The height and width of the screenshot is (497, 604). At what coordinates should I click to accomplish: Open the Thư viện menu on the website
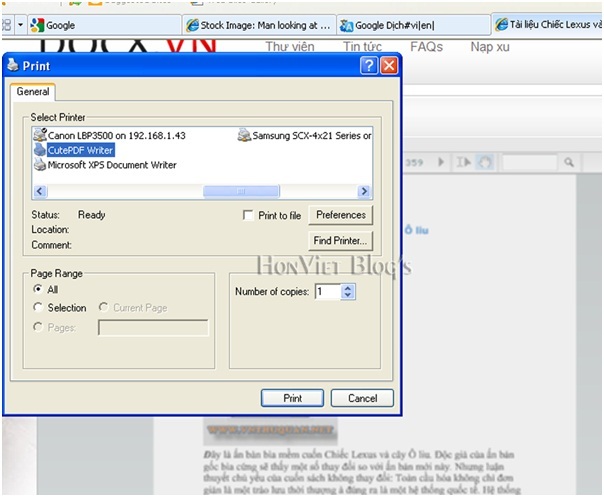coord(290,47)
